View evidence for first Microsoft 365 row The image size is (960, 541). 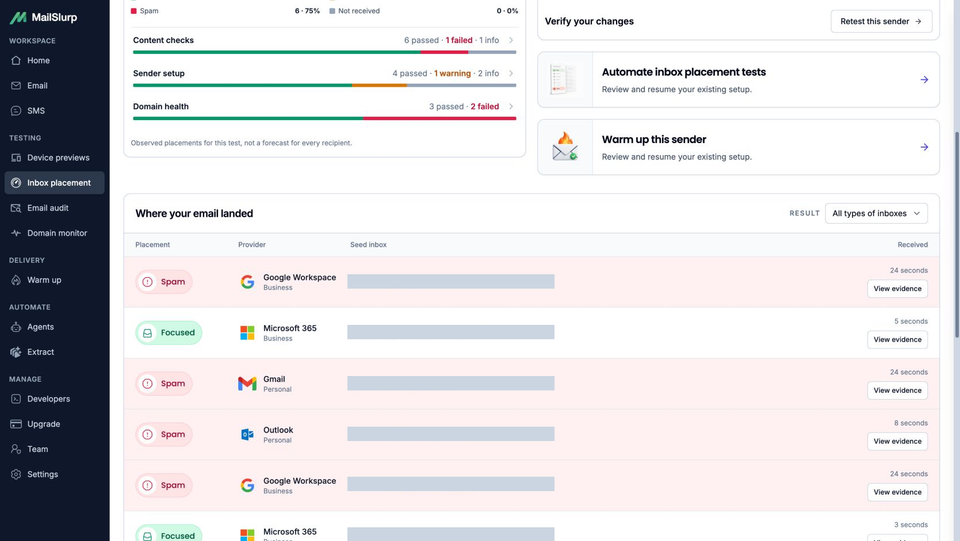[x=897, y=340]
